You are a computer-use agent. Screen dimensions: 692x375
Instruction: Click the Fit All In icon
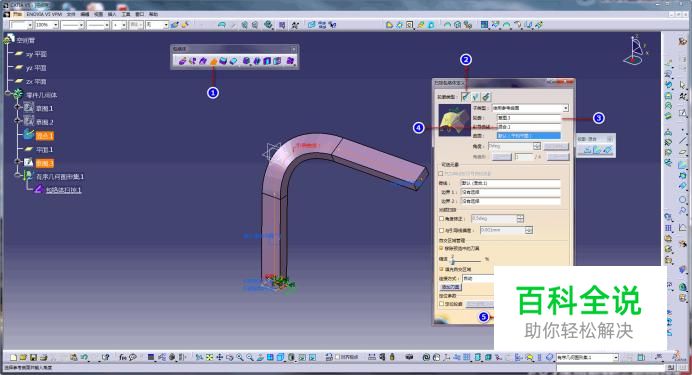click(209, 357)
